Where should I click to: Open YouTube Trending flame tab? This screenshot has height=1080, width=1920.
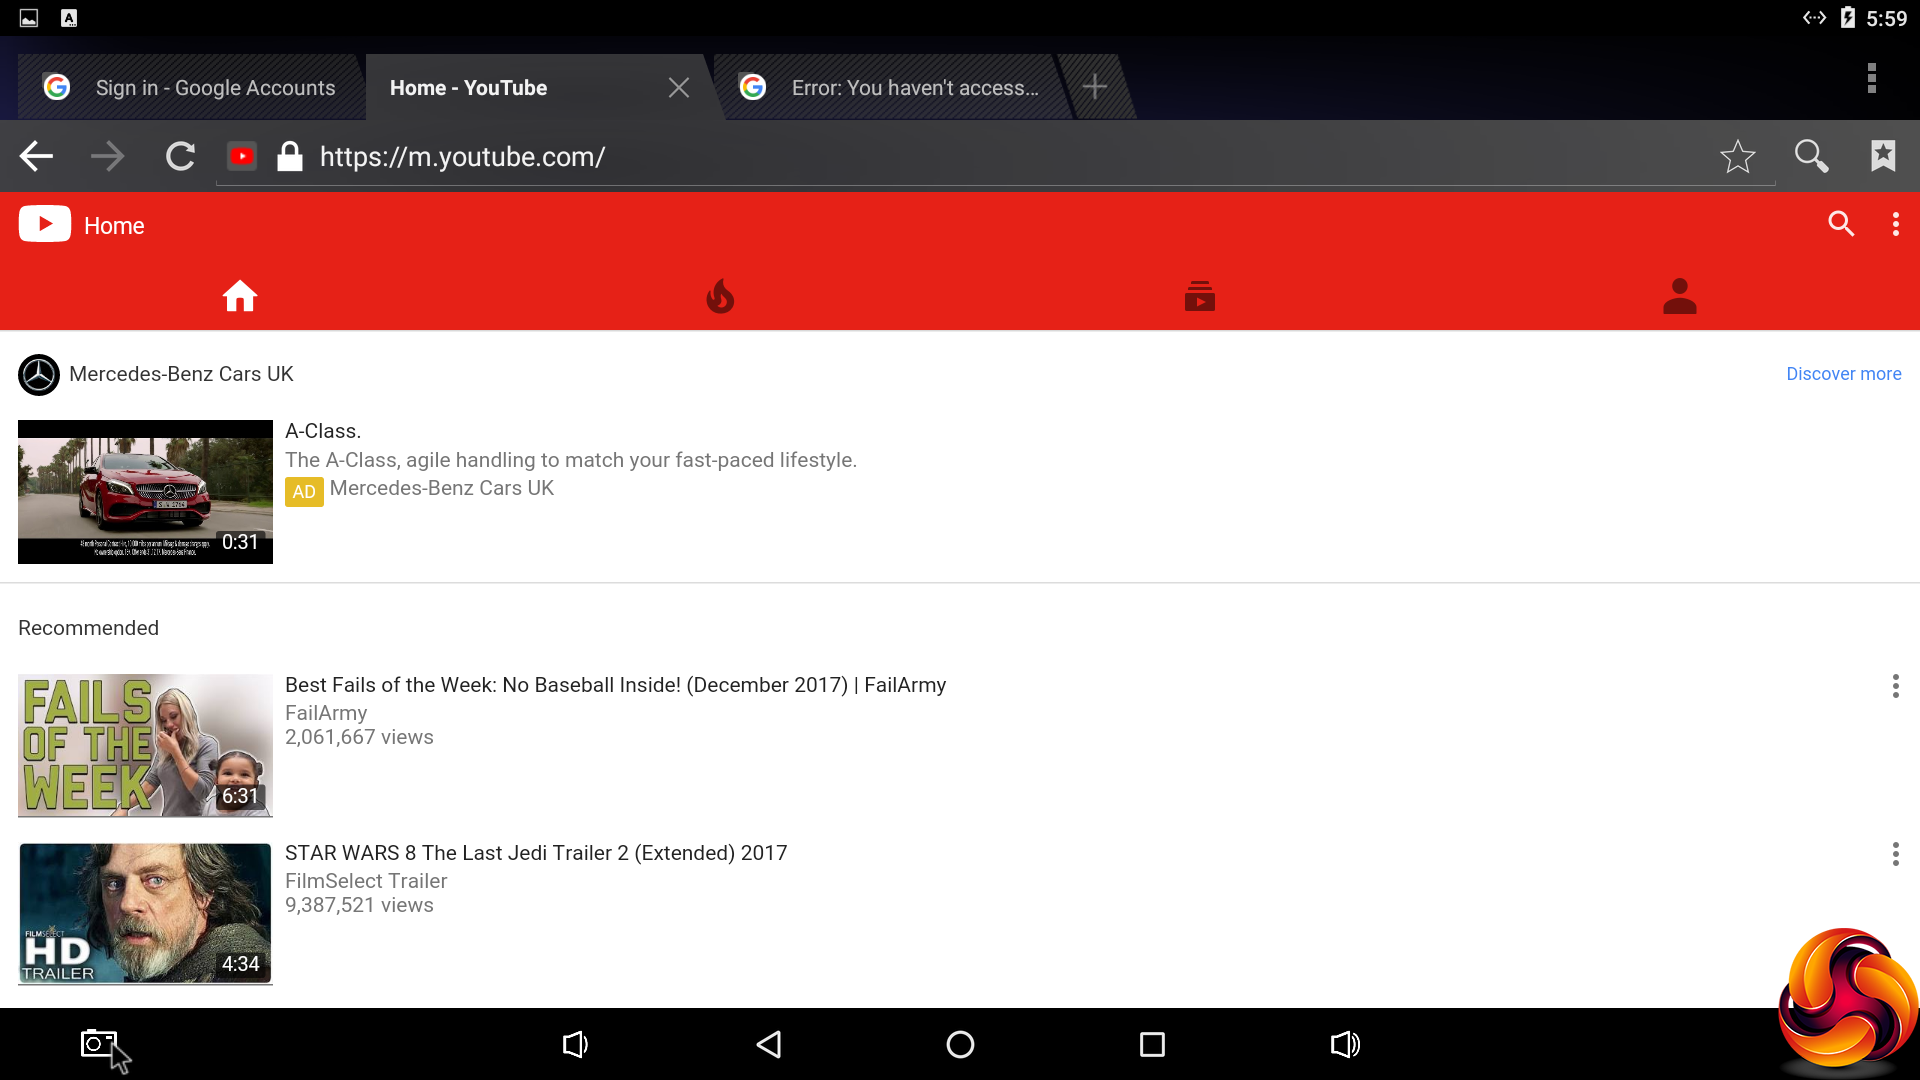point(720,296)
